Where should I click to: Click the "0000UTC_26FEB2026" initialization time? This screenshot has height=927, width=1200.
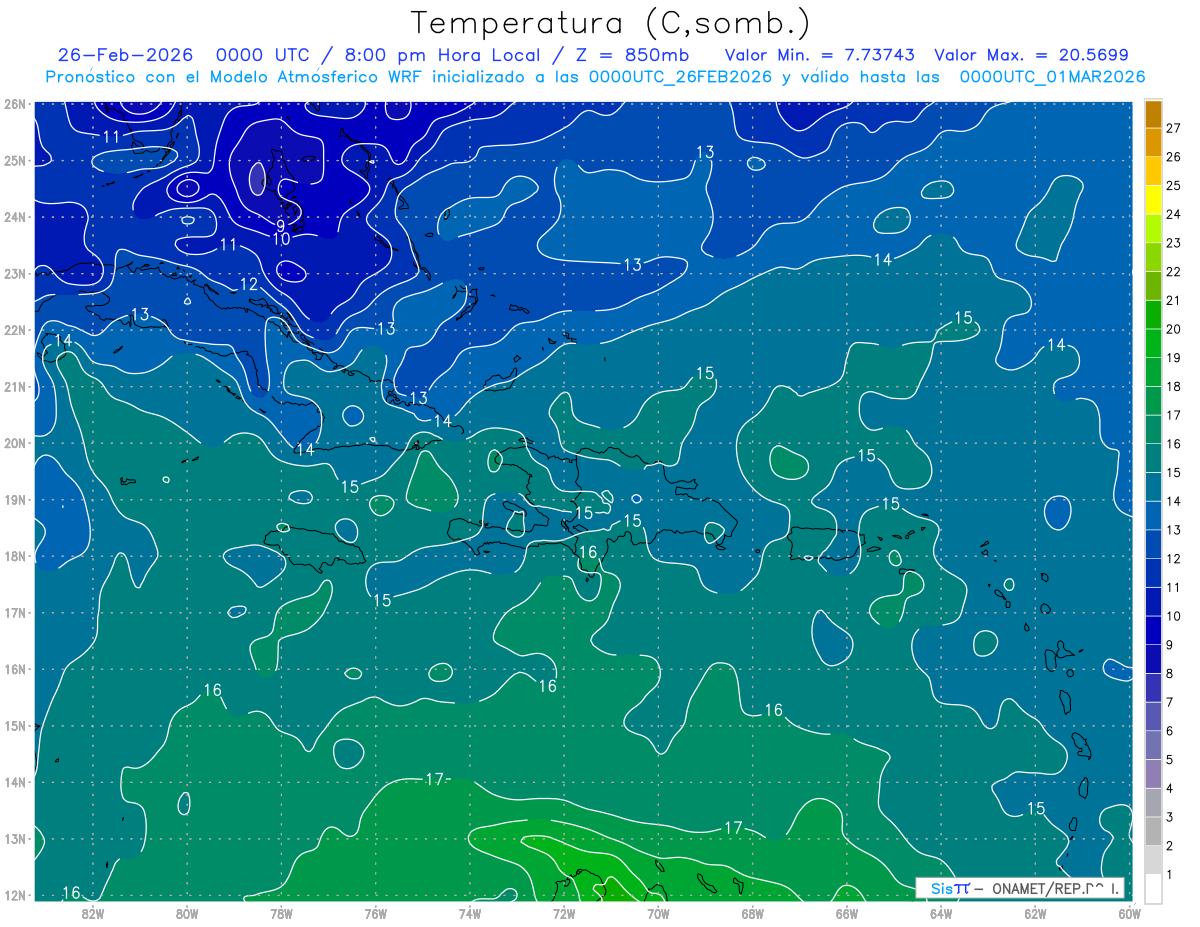680,77
